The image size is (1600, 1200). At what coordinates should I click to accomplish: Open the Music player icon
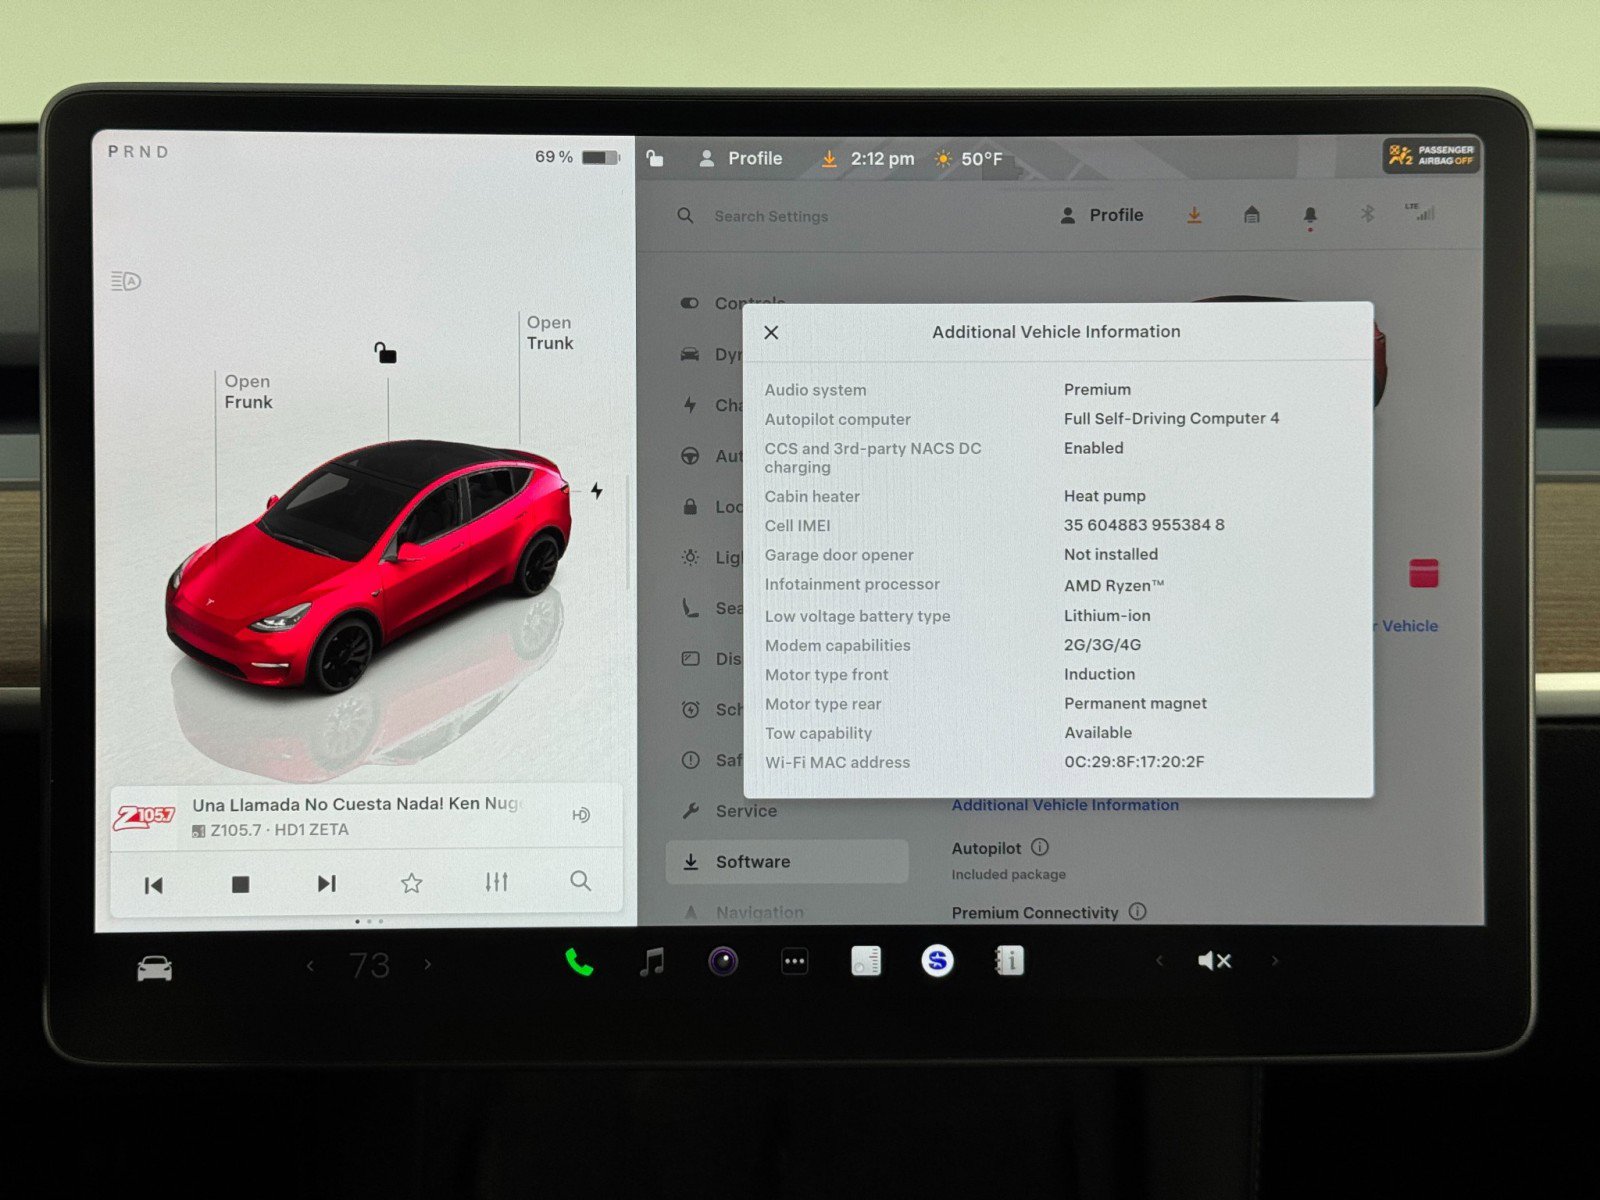(x=652, y=961)
